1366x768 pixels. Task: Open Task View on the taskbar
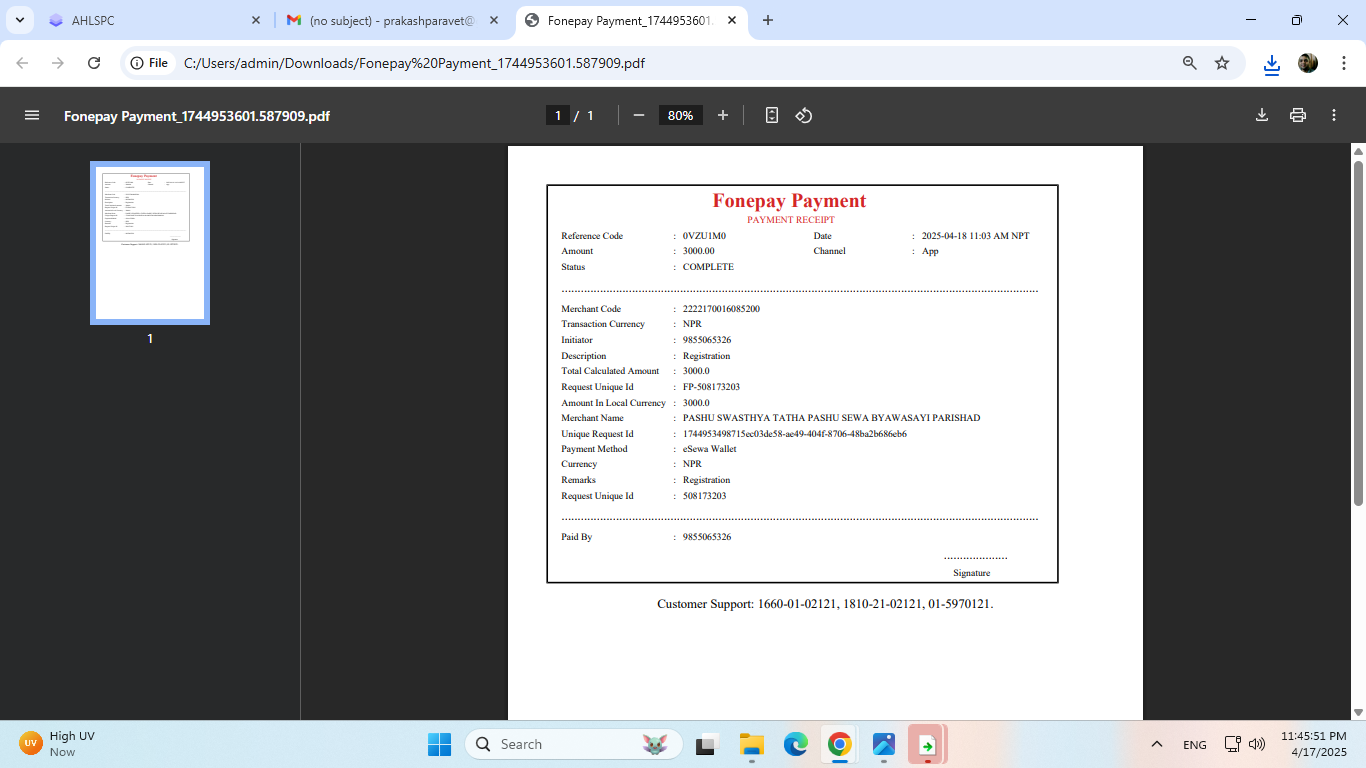pos(708,744)
